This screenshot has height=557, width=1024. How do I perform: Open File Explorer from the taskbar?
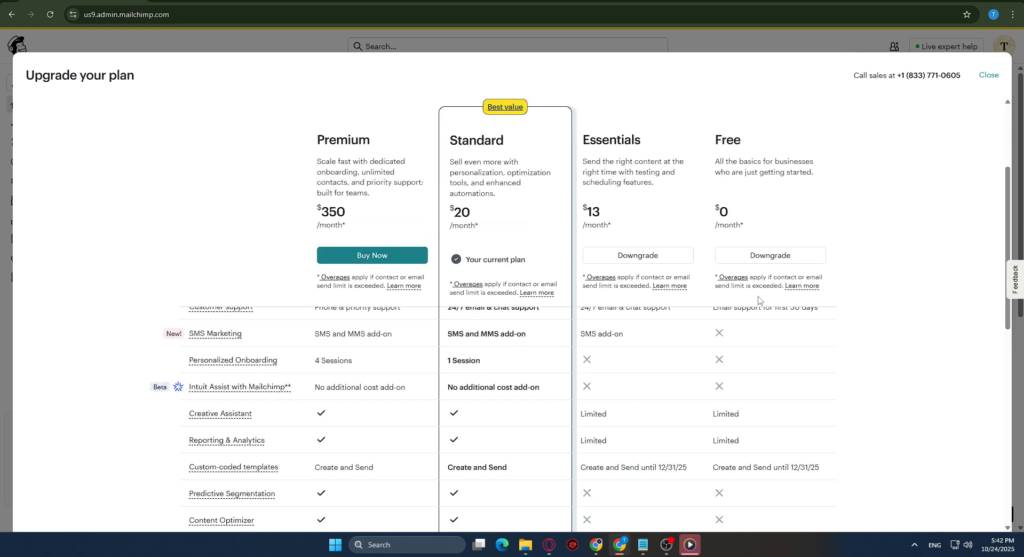coord(525,545)
